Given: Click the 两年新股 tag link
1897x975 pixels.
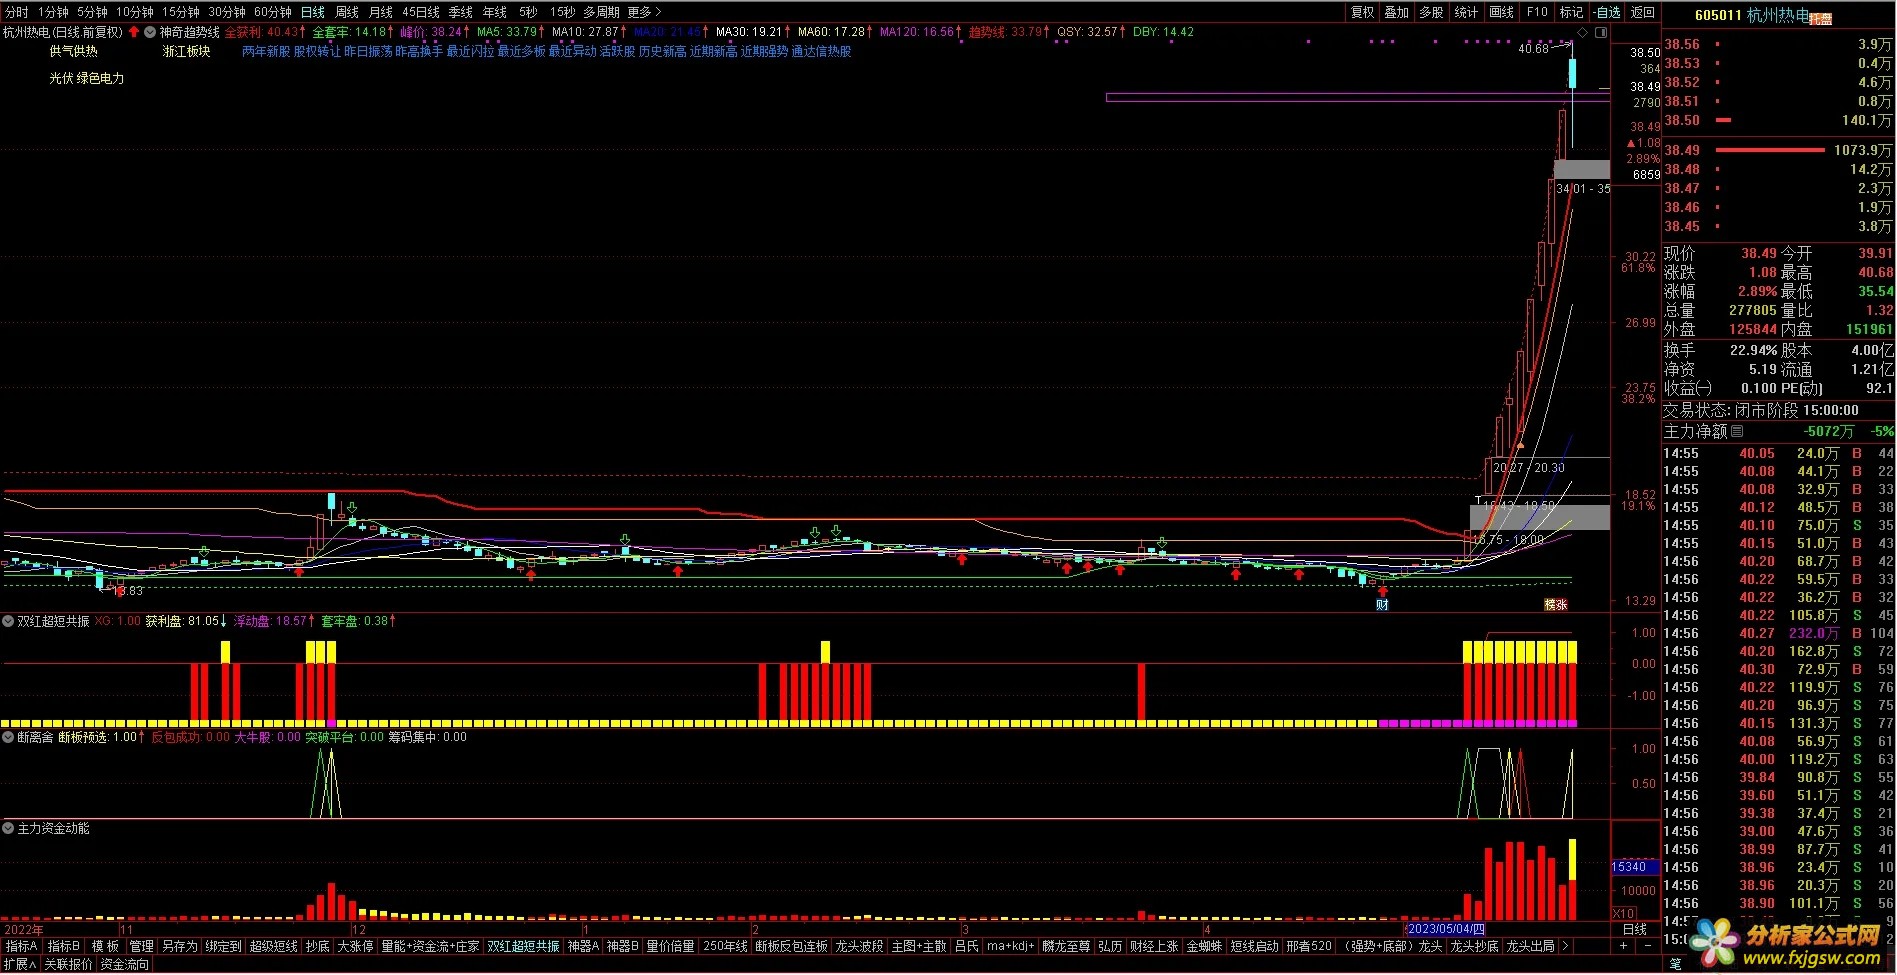Looking at the screenshot, I should (x=266, y=51).
